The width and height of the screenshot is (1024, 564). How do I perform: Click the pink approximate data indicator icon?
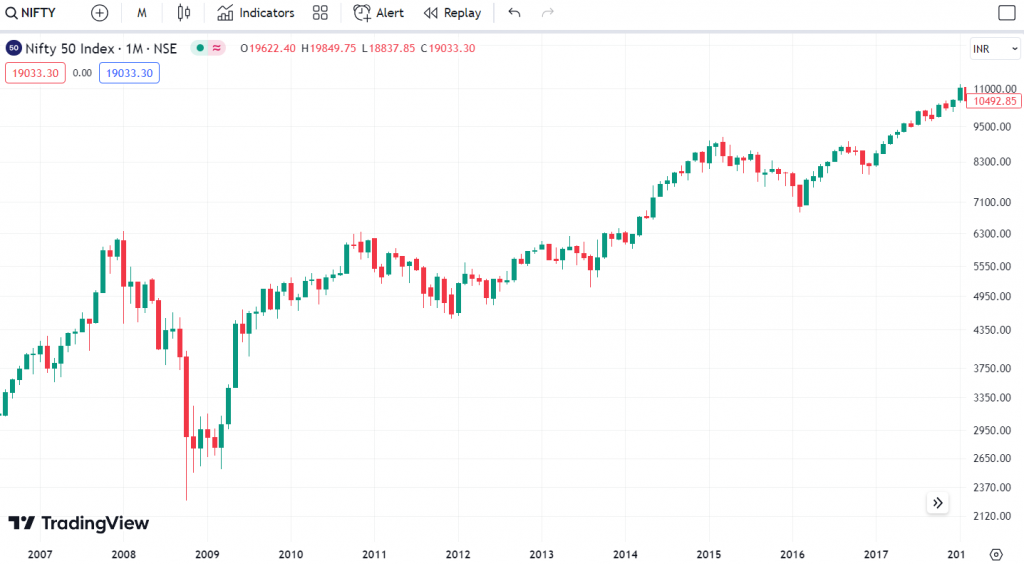[x=217, y=48]
